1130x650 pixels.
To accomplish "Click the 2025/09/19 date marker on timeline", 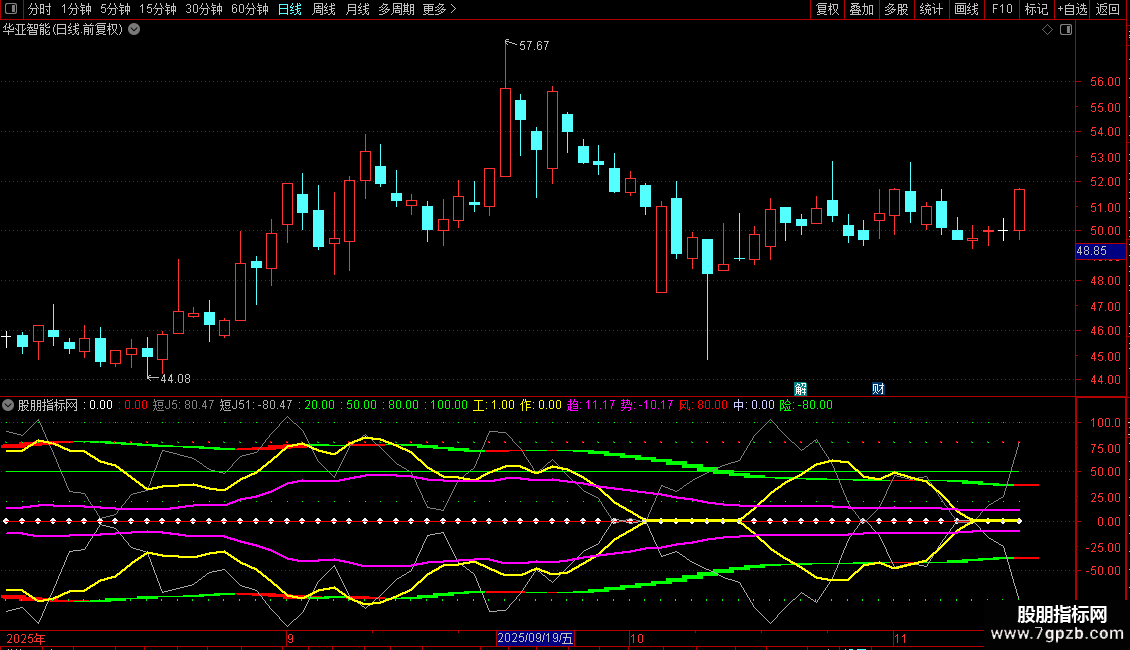I will (536, 638).
